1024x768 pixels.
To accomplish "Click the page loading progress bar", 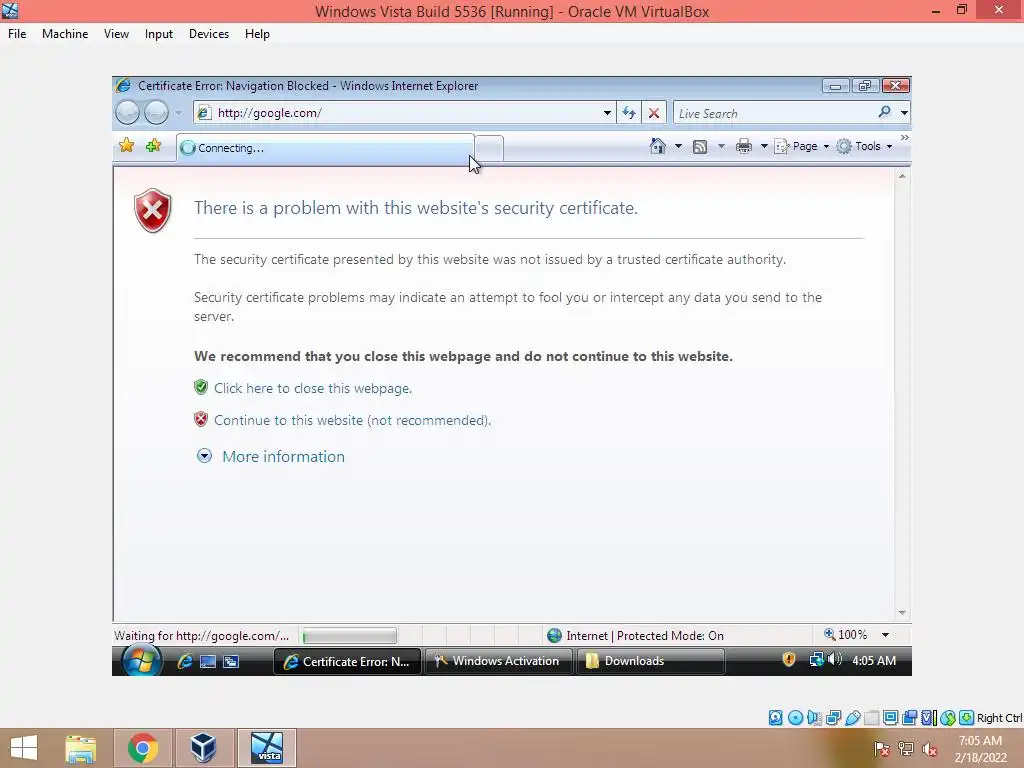I will click(349, 635).
